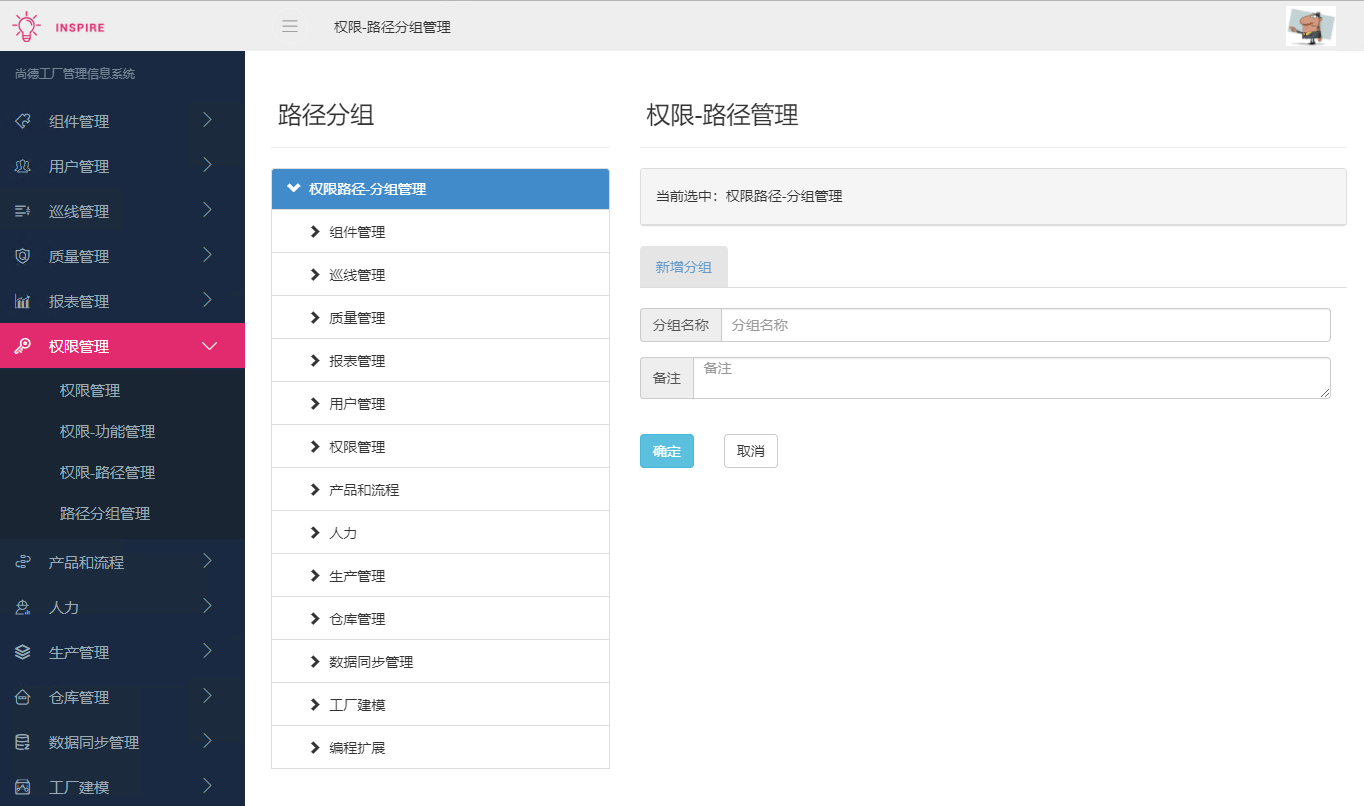Open sidebar 工厂建模 menu

coord(122,787)
